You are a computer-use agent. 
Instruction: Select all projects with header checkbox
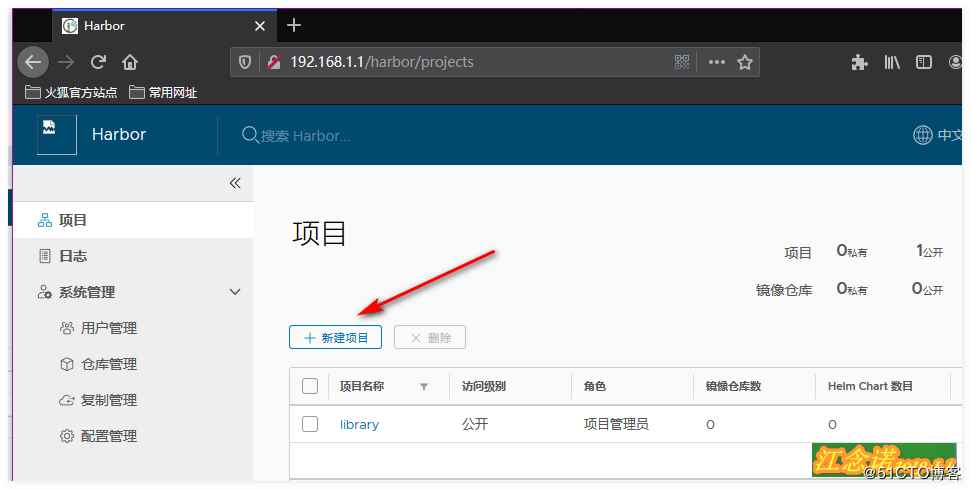click(310, 386)
